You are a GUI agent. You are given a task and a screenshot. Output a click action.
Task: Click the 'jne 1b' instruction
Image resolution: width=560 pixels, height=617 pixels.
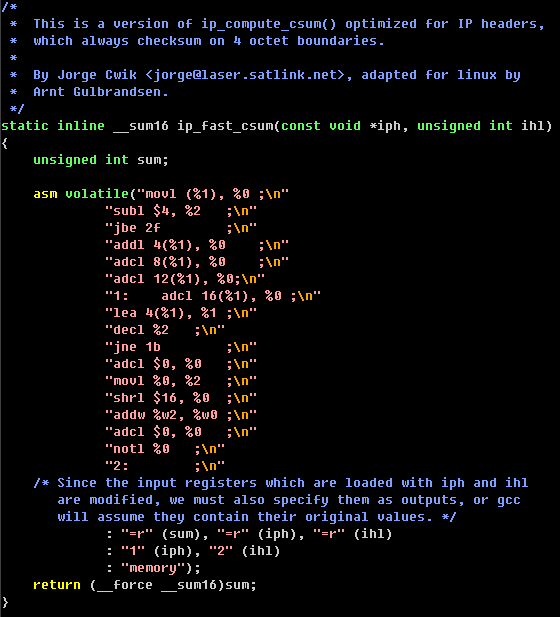click(137, 347)
